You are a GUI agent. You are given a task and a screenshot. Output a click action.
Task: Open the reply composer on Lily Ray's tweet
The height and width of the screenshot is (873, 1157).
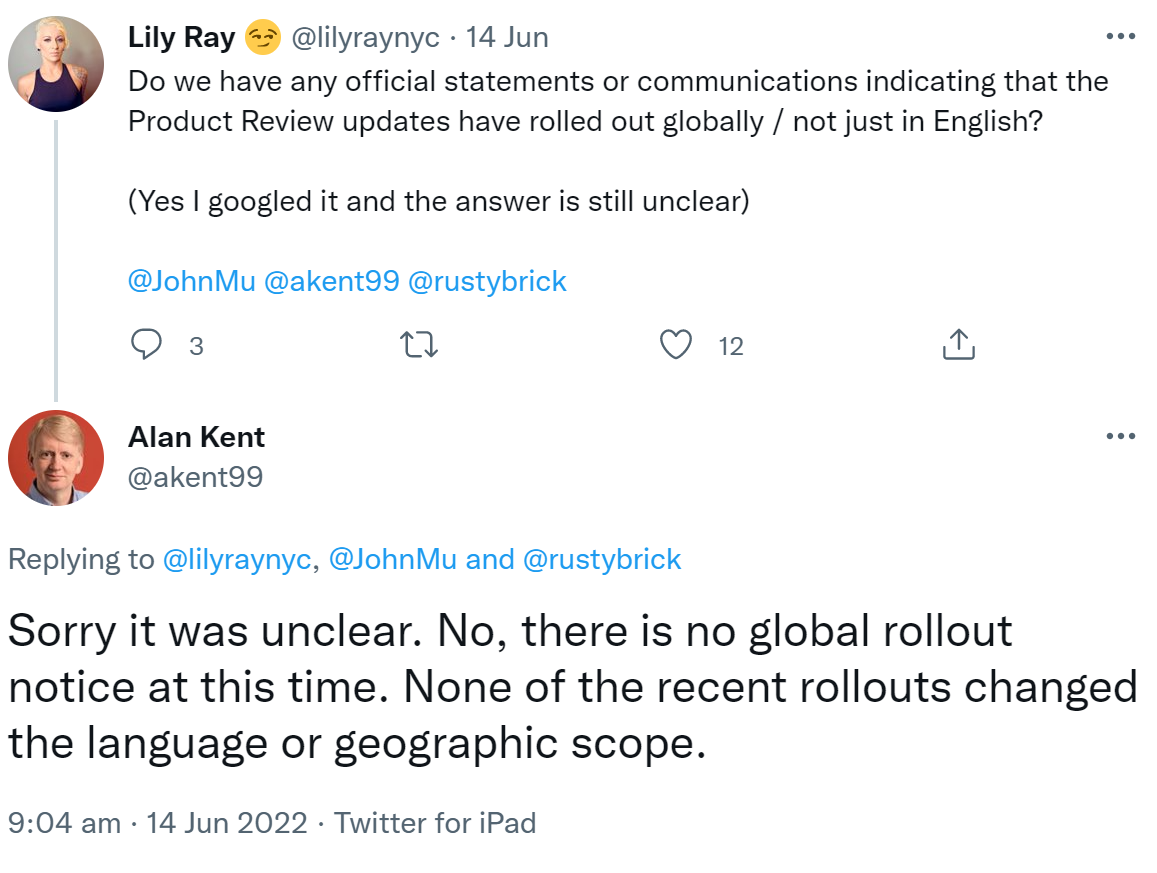tap(147, 344)
